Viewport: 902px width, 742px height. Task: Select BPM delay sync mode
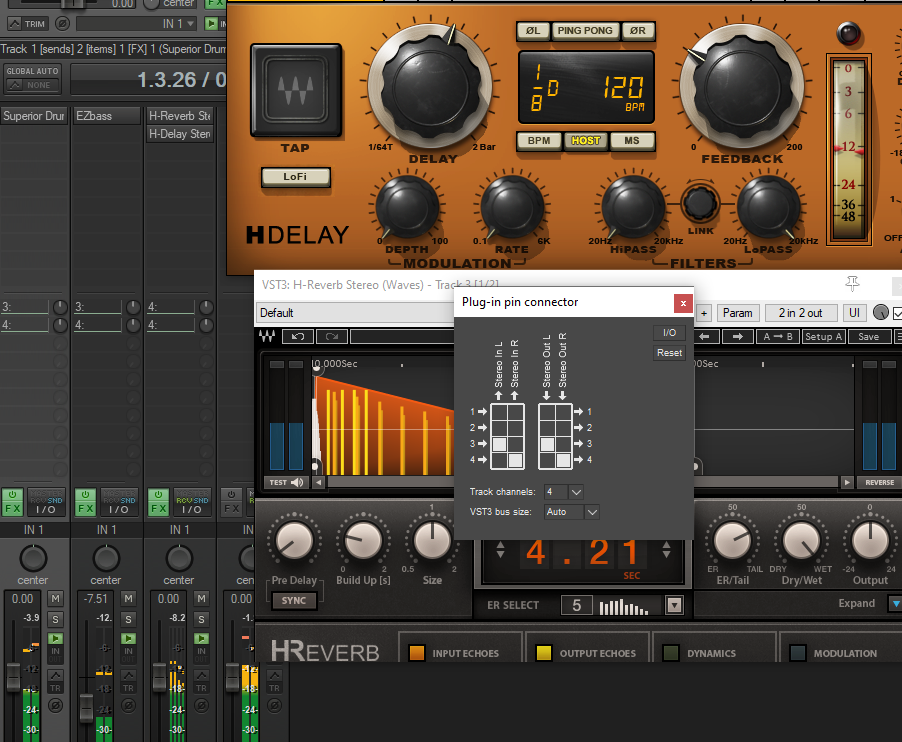(539, 140)
